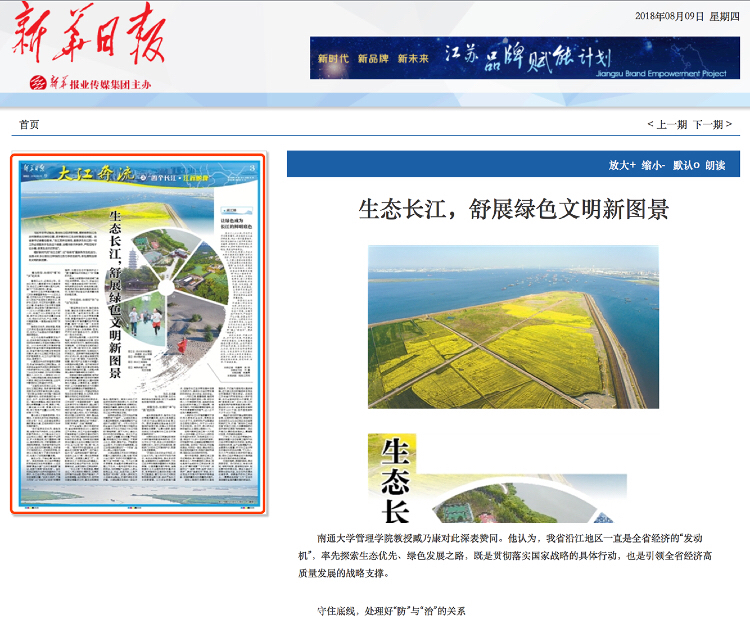Click the 新华日报 calligraphy logo
The image size is (750, 639).
pos(88,38)
